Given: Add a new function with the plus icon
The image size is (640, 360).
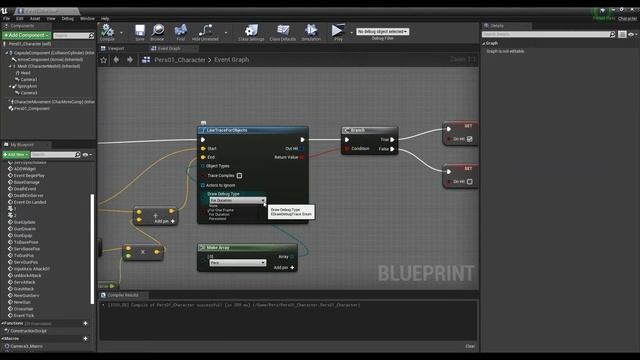Looking at the screenshot, I should [x=85, y=323].
